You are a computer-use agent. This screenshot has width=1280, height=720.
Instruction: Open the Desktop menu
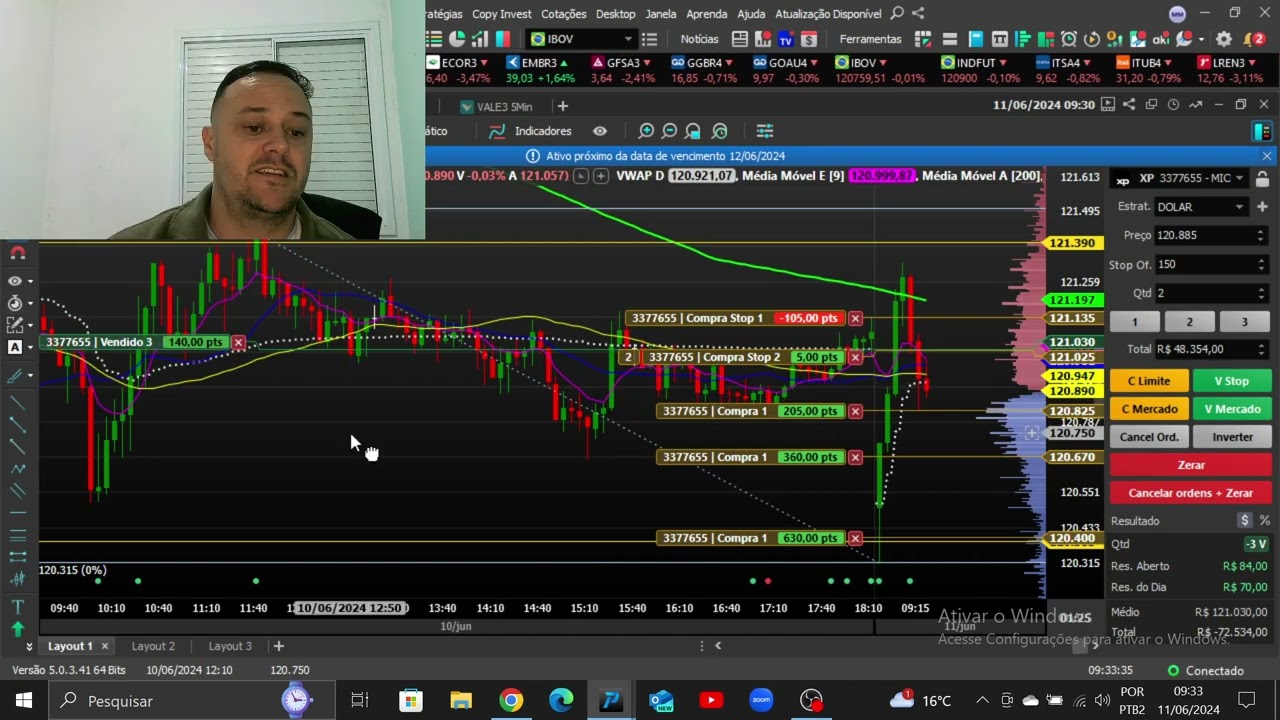click(616, 14)
